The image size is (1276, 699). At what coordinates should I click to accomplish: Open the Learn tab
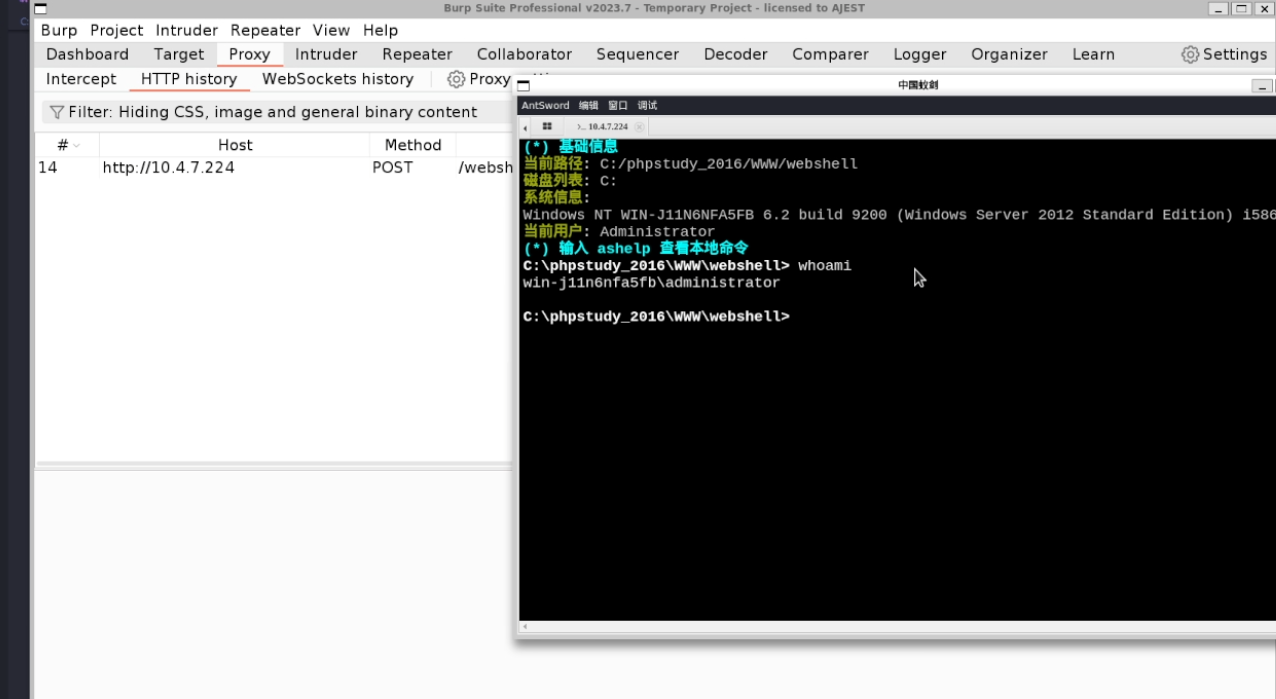click(1093, 54)
